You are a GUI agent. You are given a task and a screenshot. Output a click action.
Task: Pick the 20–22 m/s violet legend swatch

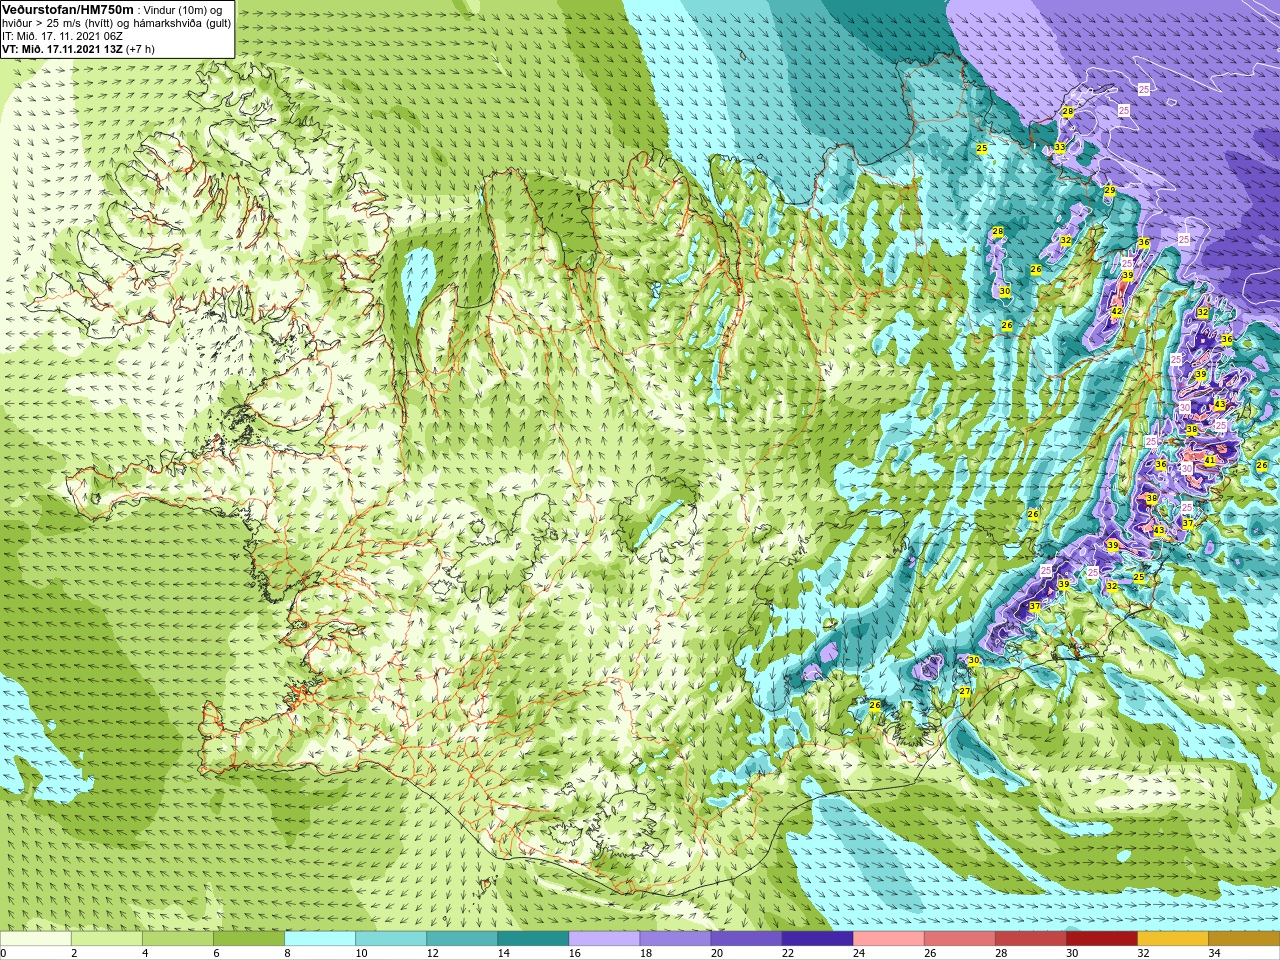pos(746,939)
